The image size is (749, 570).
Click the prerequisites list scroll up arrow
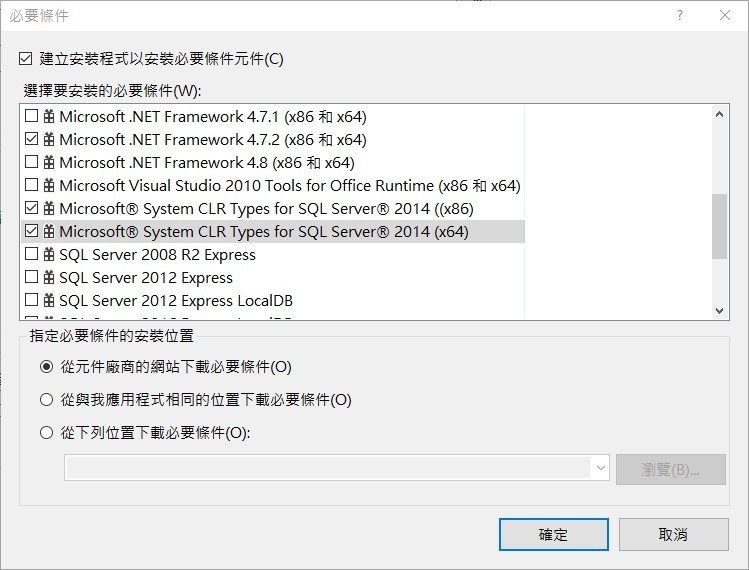click(x=719, y=115)
